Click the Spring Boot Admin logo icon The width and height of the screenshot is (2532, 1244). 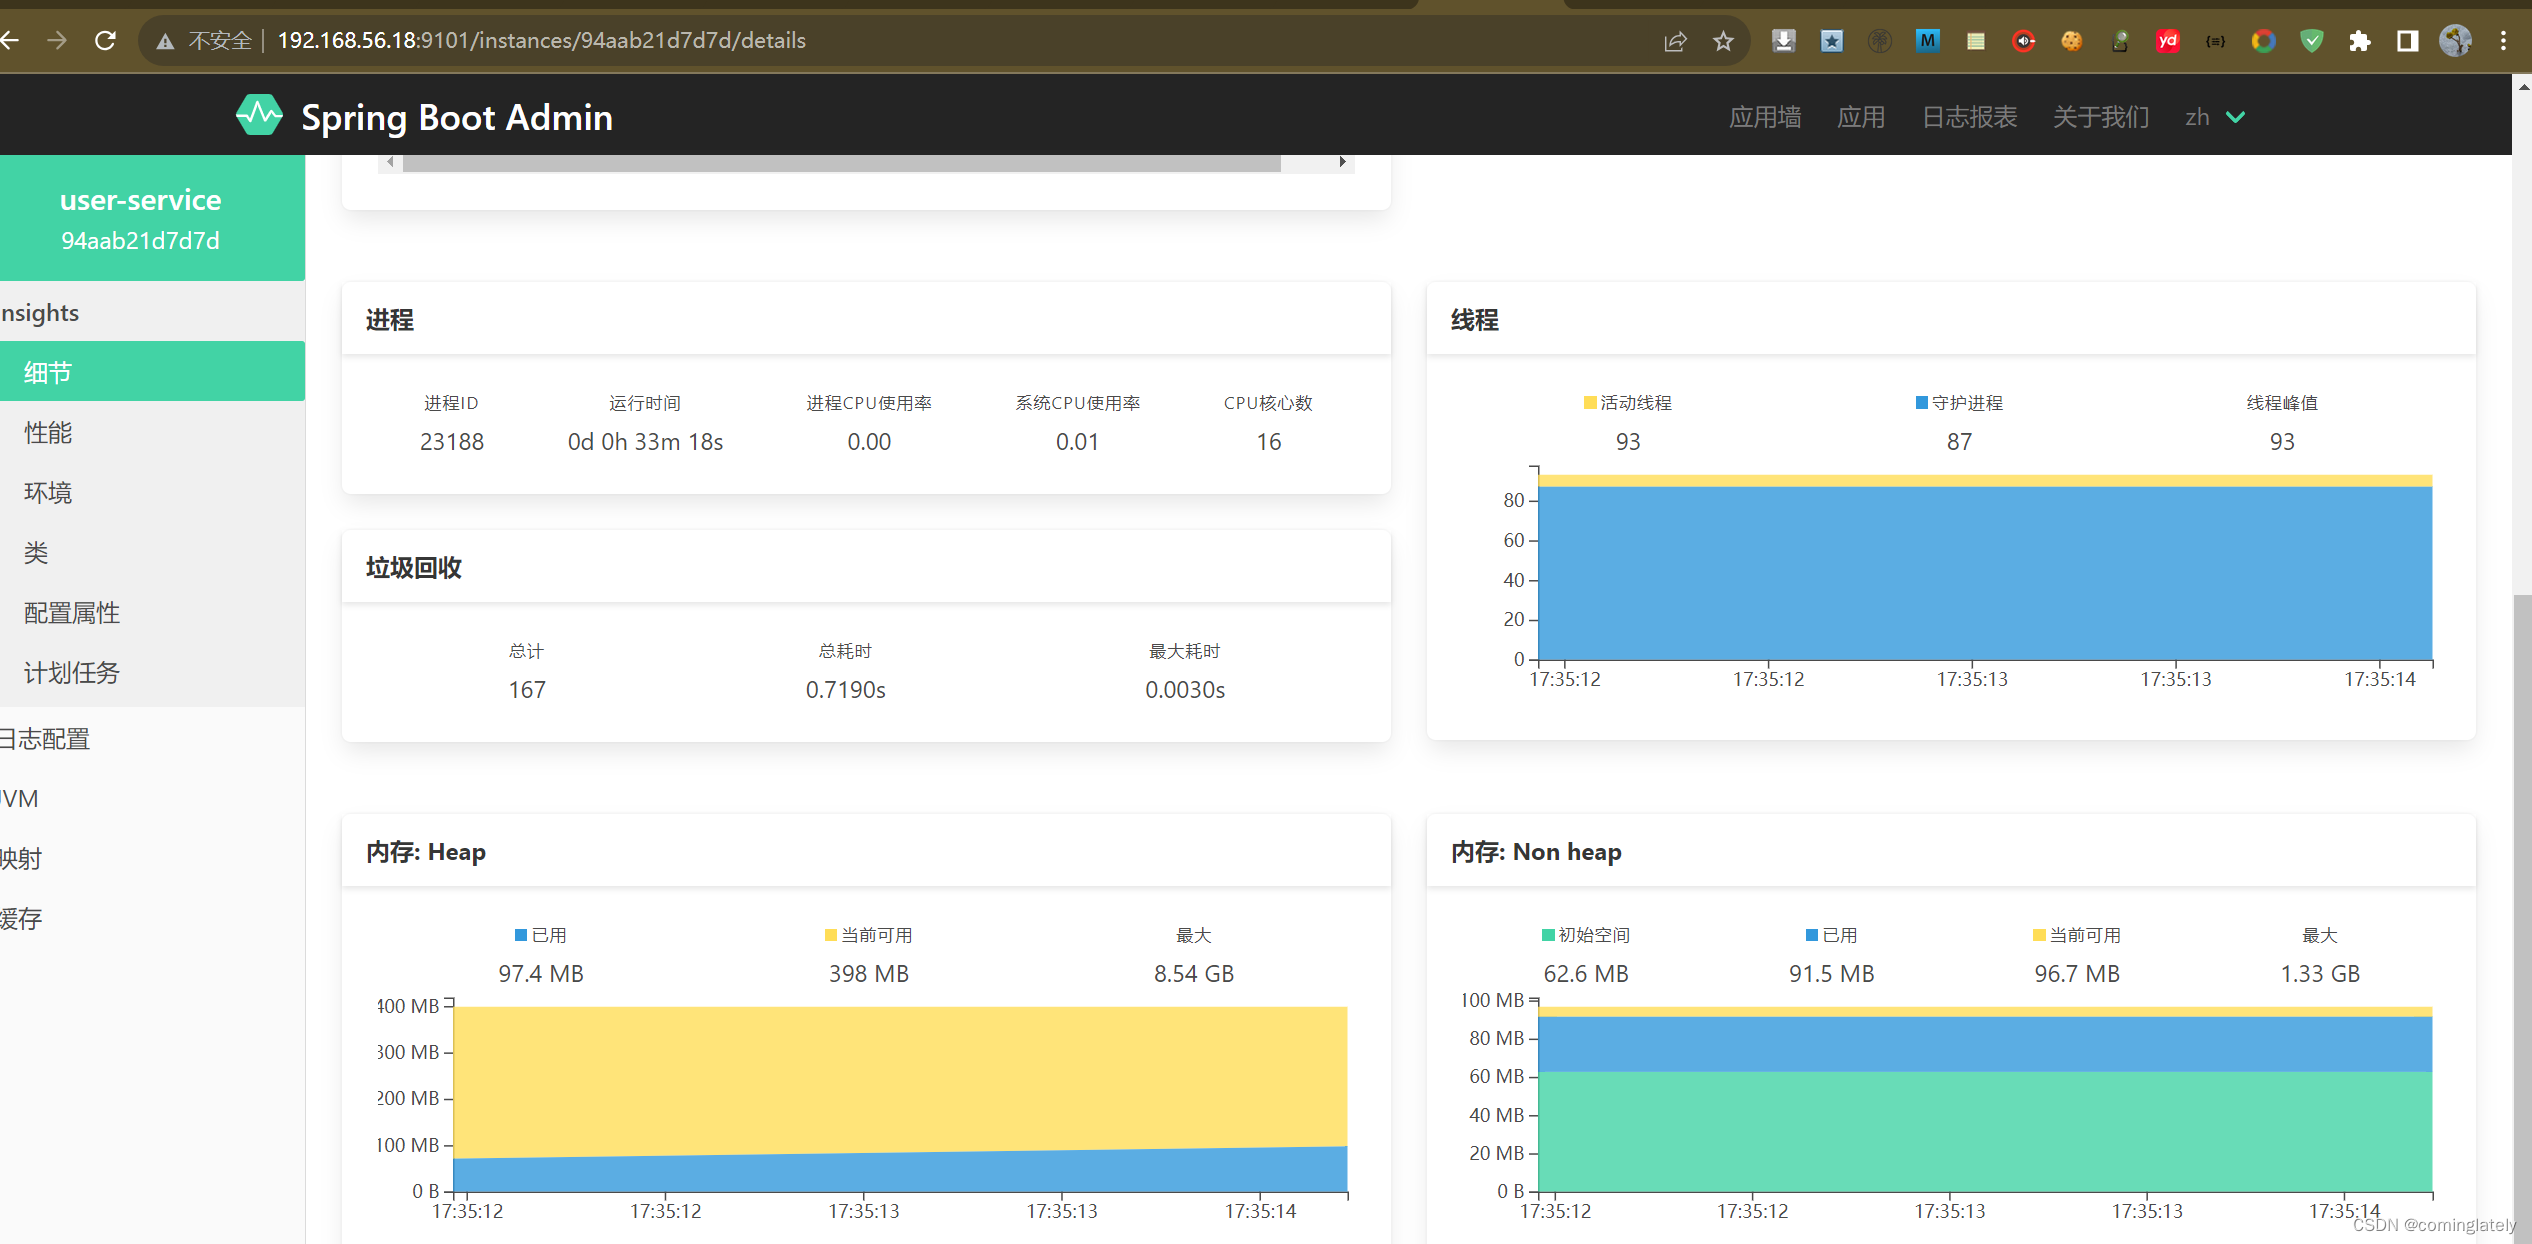click(259, 116)
